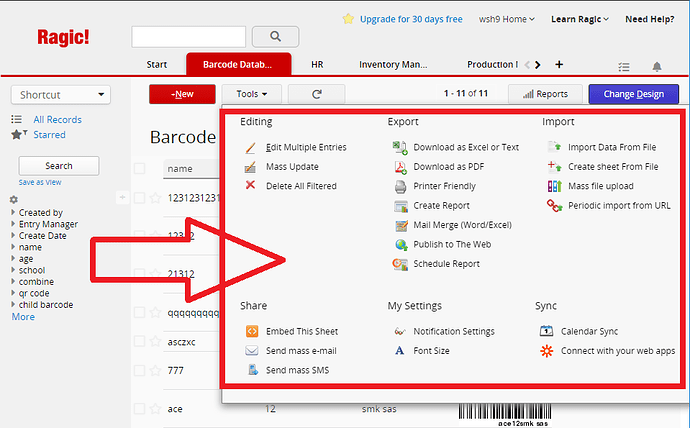Expand the Entry Manager filter
The image size is (690, 428).
click(x=13, y=223)
